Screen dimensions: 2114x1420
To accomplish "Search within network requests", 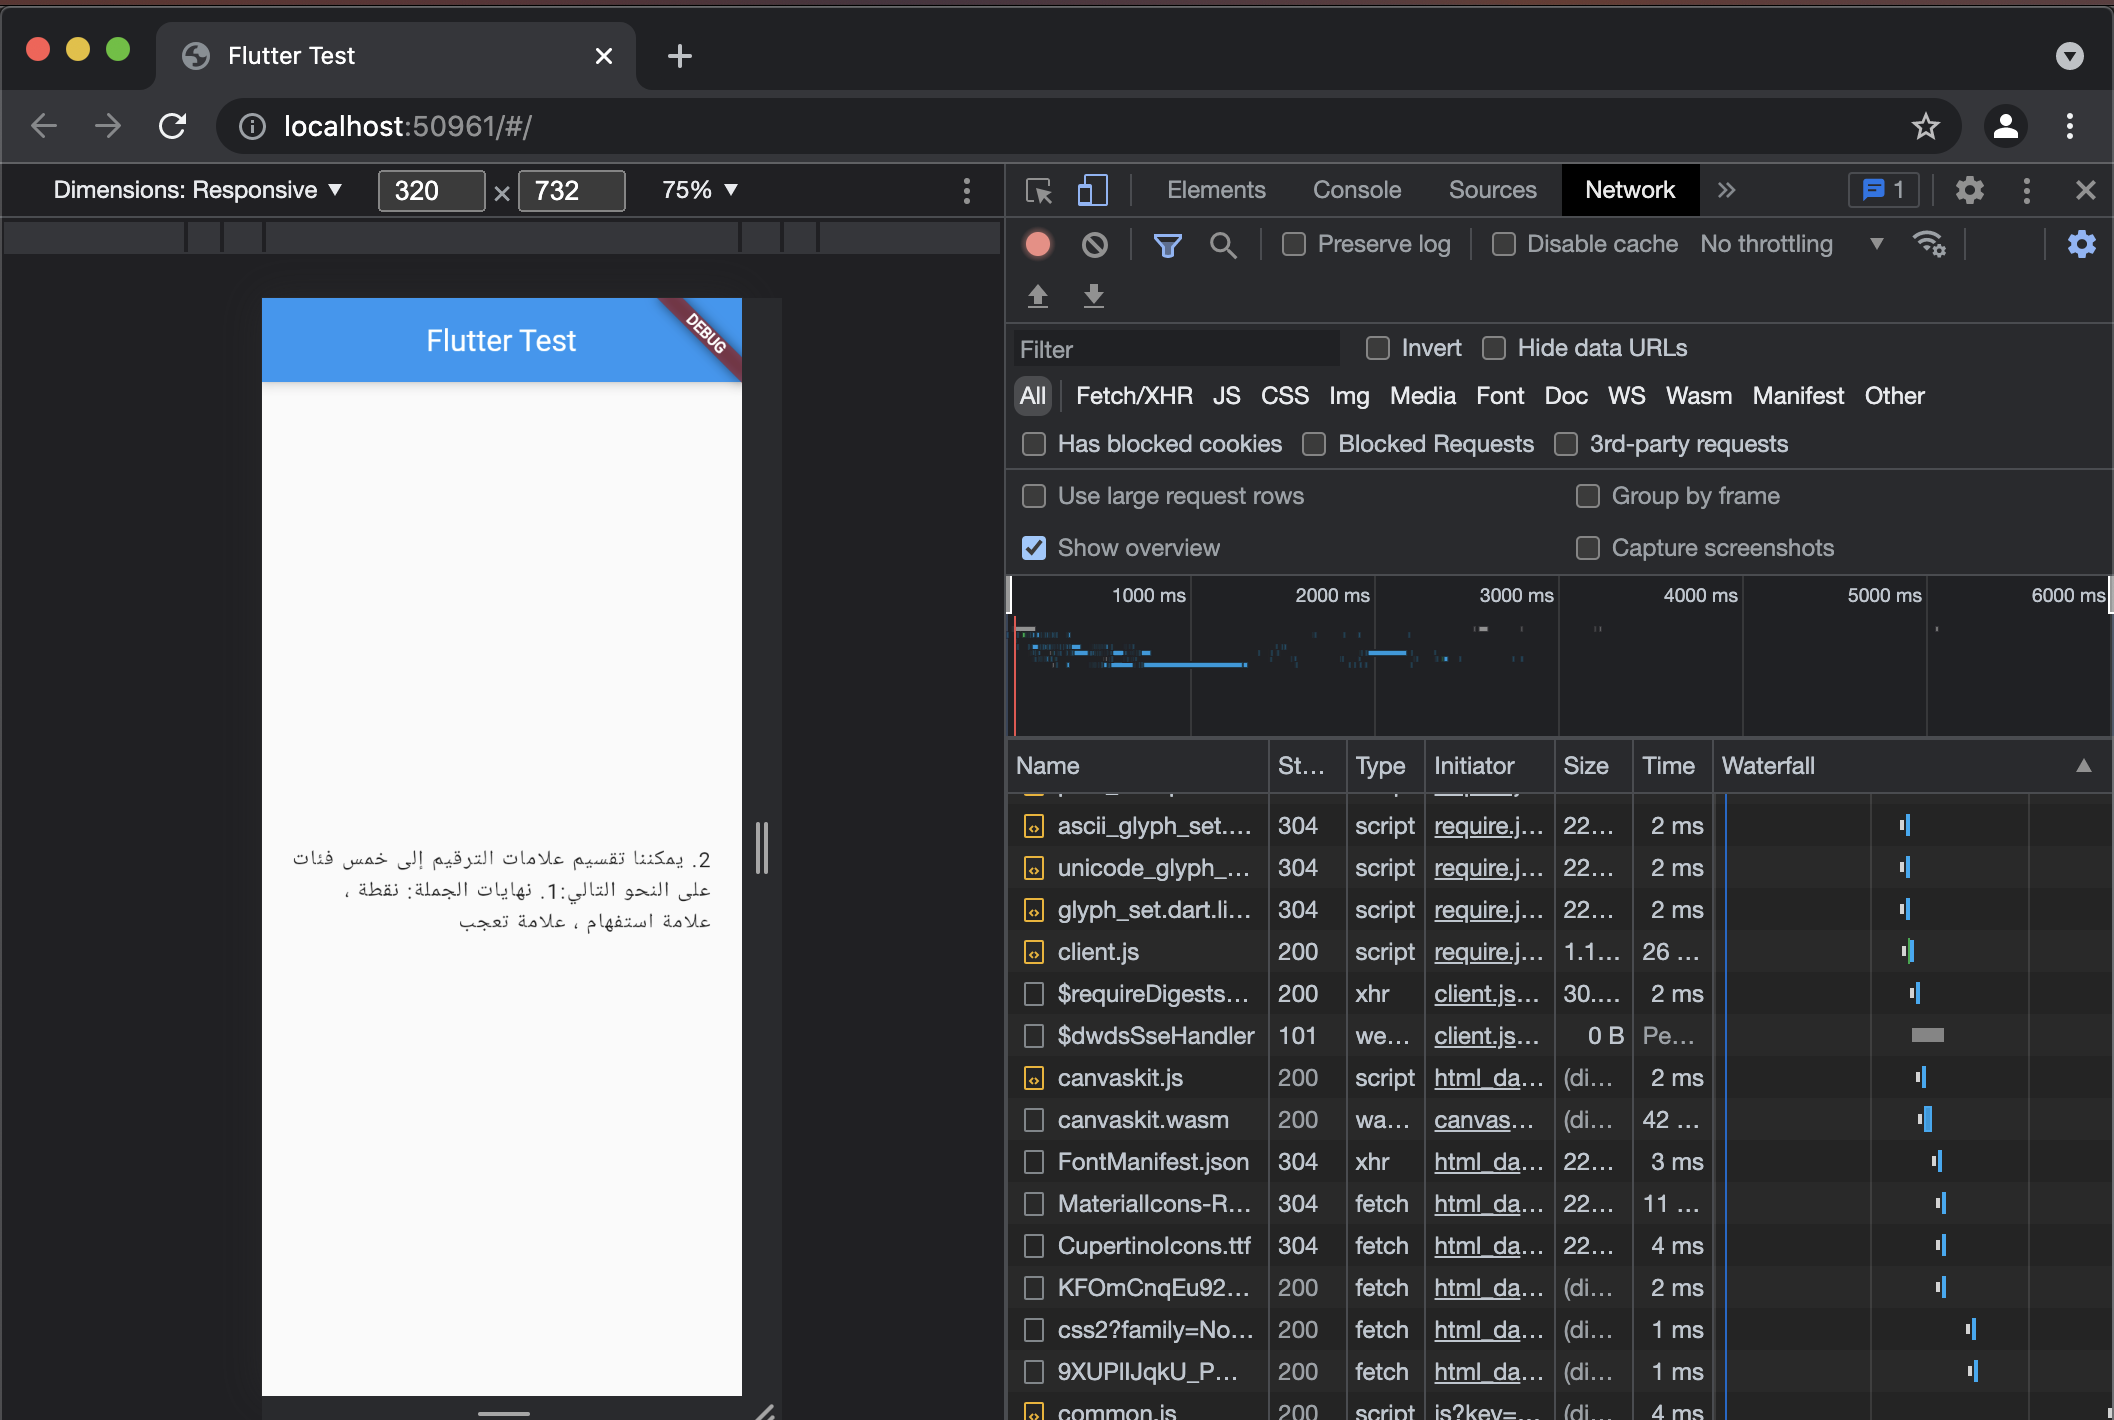I will point(1224,245).
